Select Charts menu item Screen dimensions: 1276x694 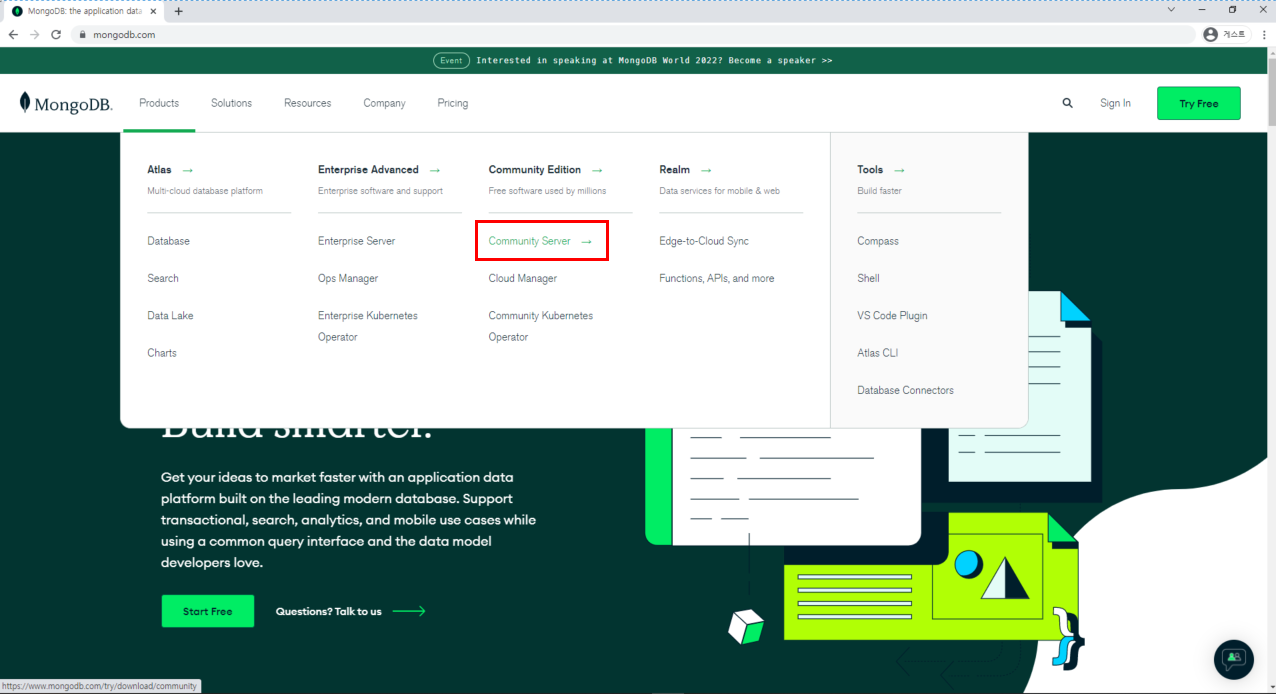(x=162, y=353)
